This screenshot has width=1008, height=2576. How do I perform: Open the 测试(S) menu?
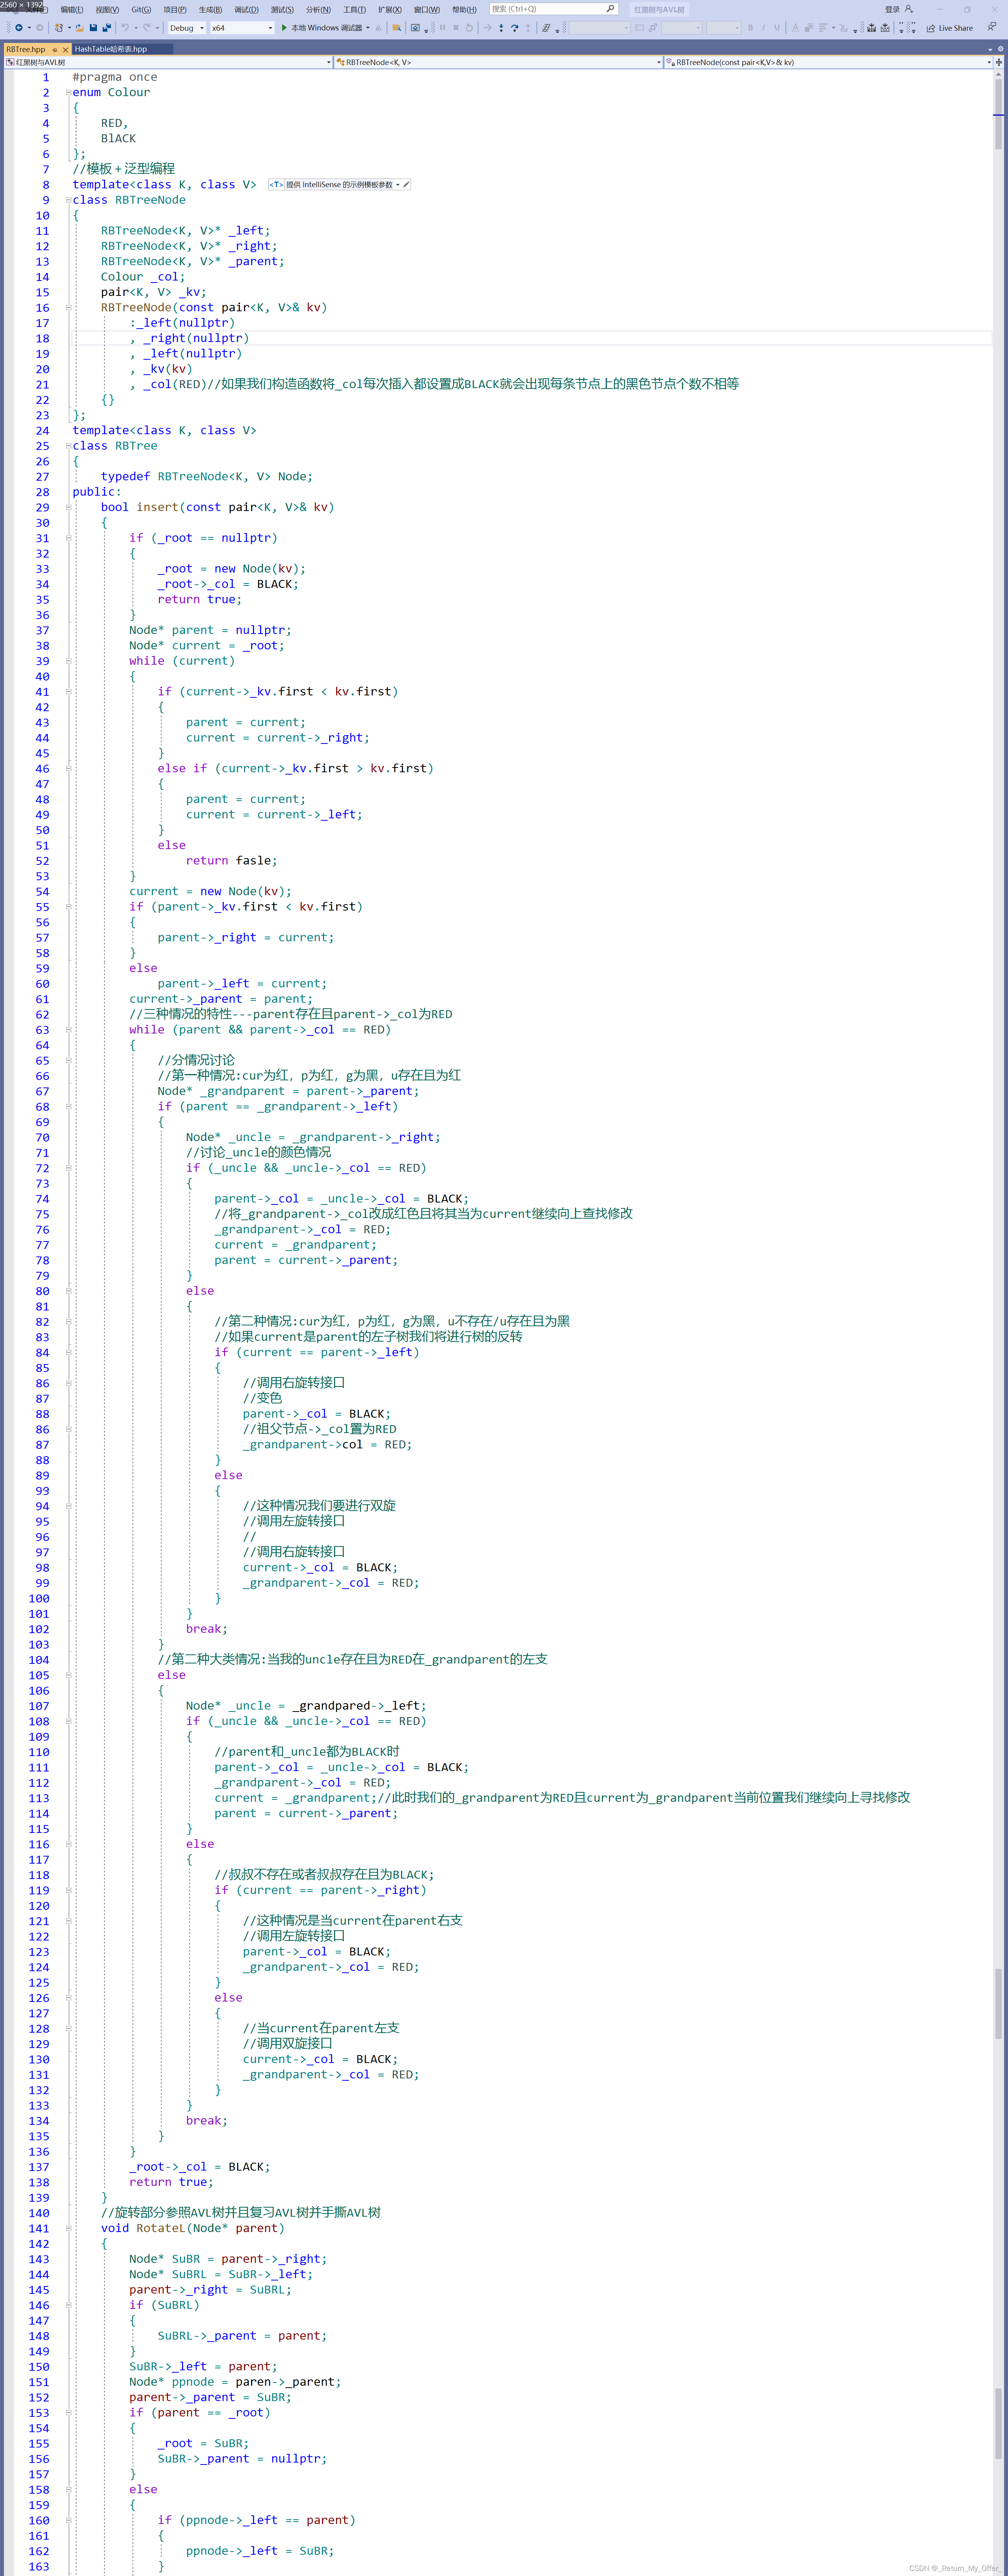(x=282, y=9)
